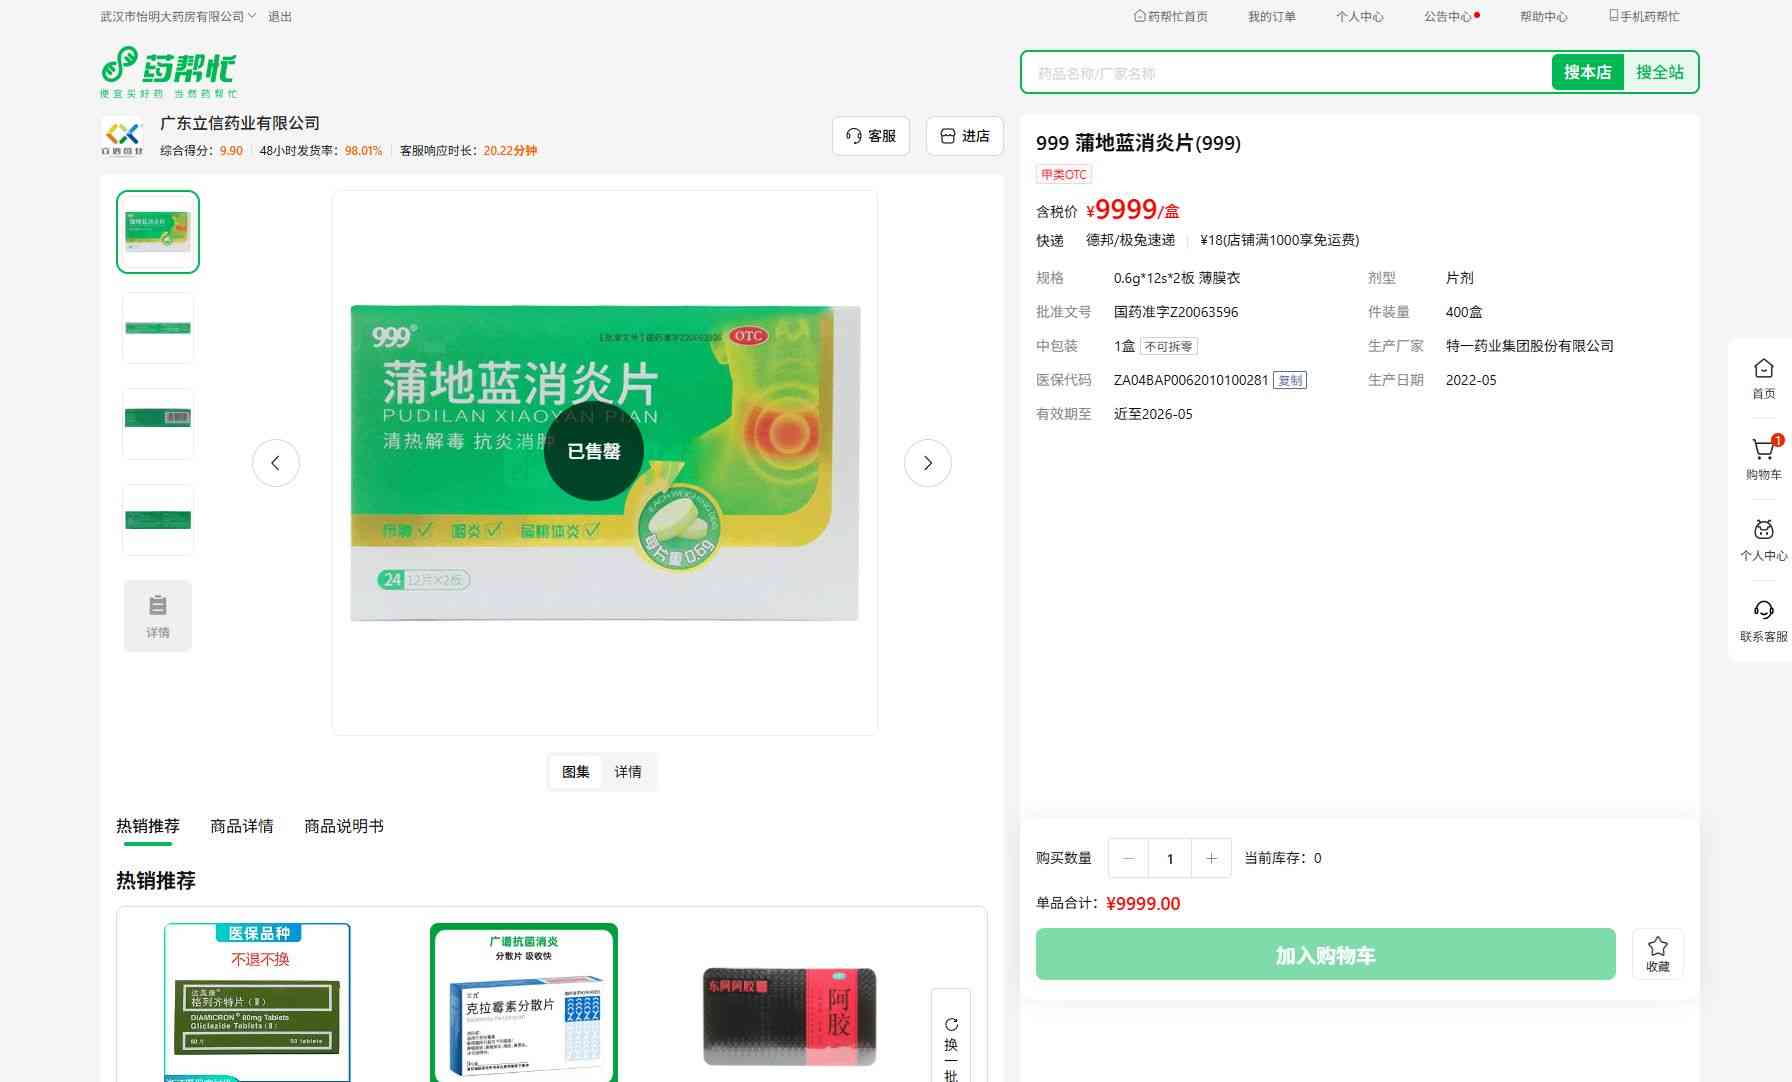Focus the 药品名称/厂家名称 search field
This screenshot has height=1082, width=1792.
click(x=1285, y=73)
